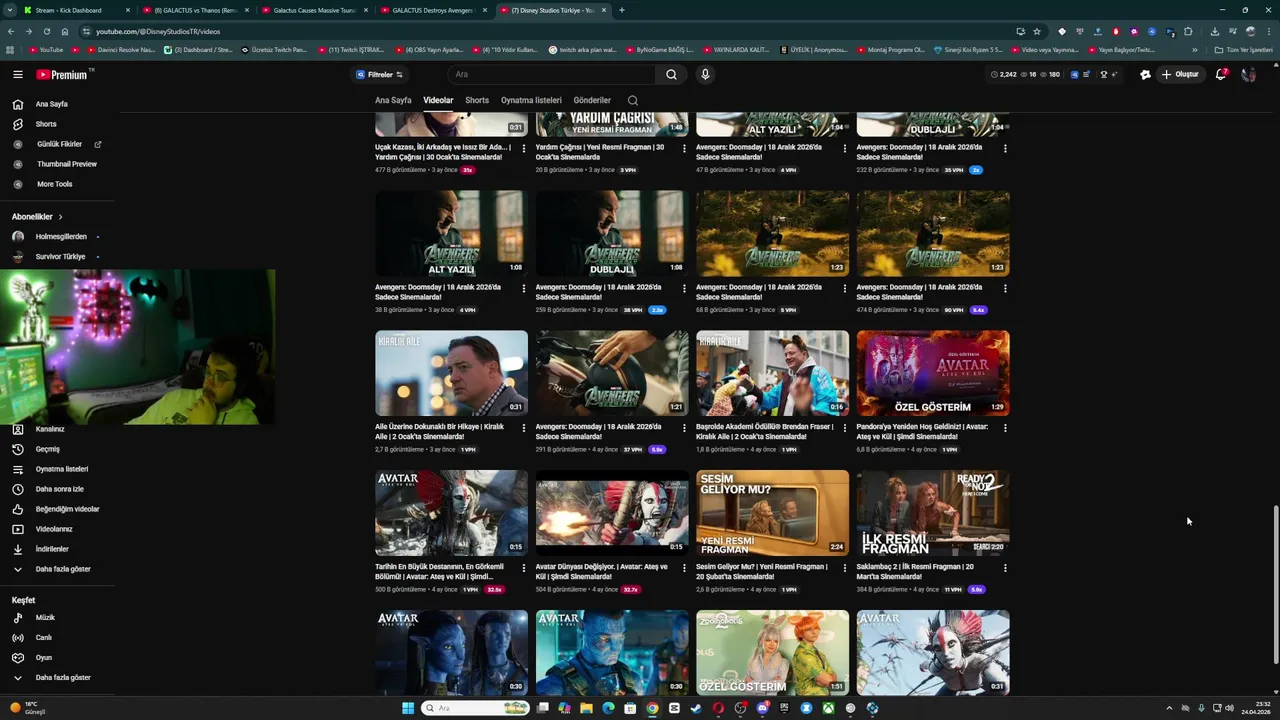Open the Filtreler filter button
1280x720 pixels.
[379, 74]
